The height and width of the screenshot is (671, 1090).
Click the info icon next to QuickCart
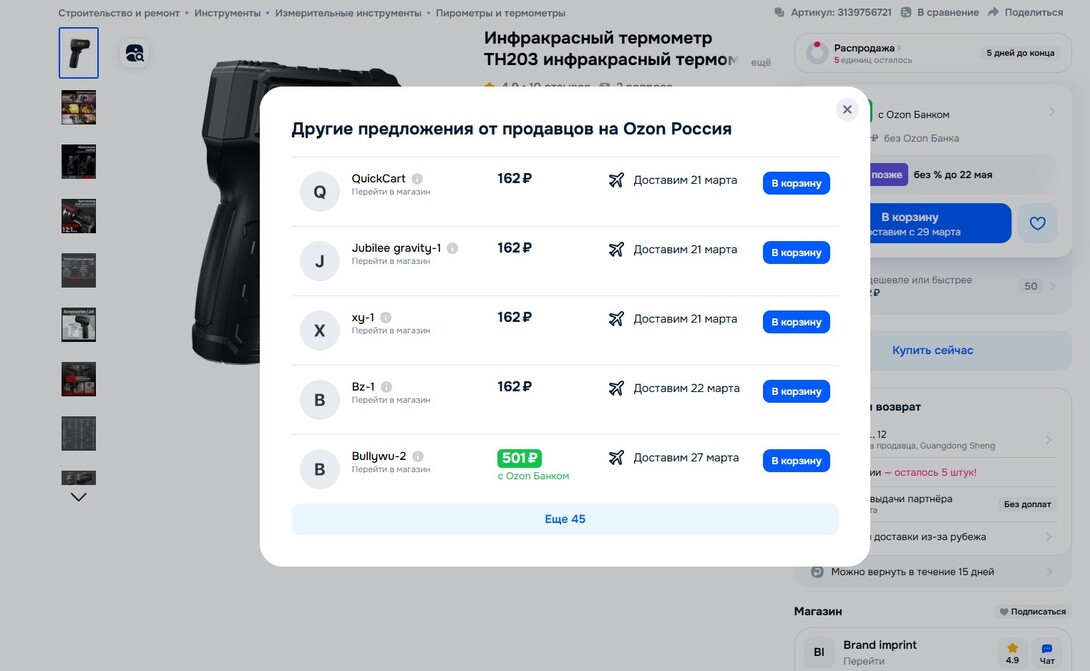pyautogui.click(x=417, y=179)
